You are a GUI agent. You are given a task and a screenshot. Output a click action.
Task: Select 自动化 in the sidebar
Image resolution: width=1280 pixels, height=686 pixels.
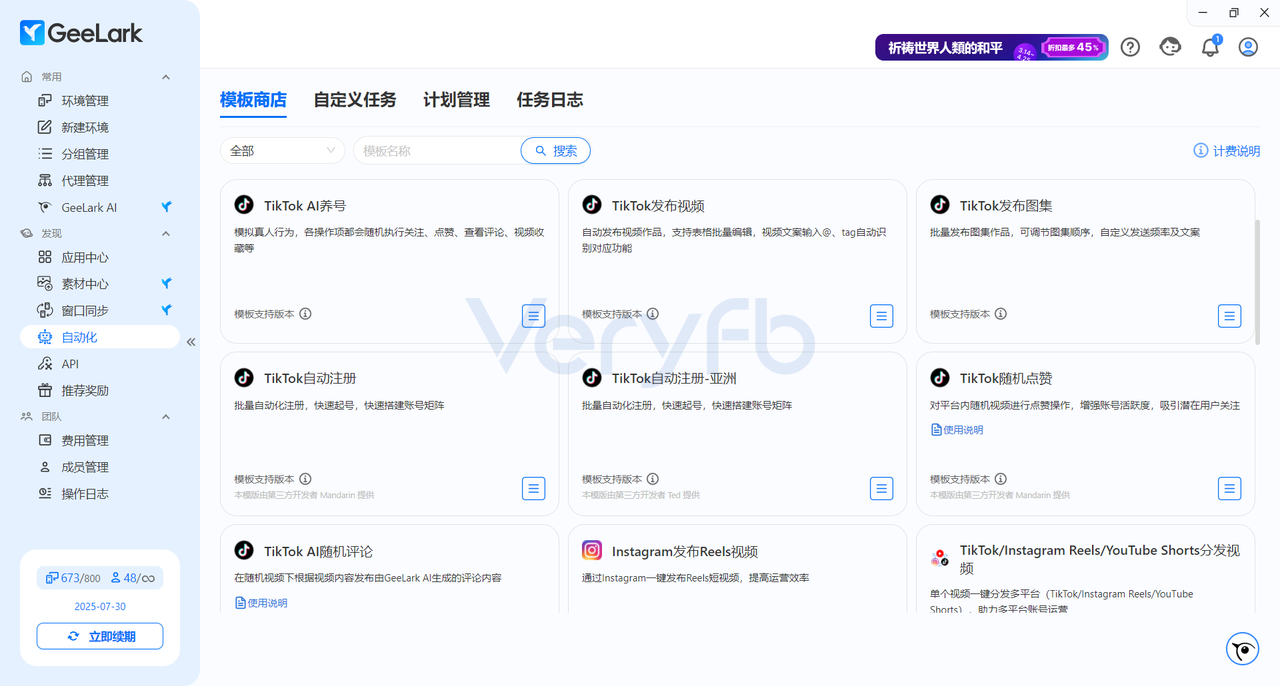(x=100, y=337)
